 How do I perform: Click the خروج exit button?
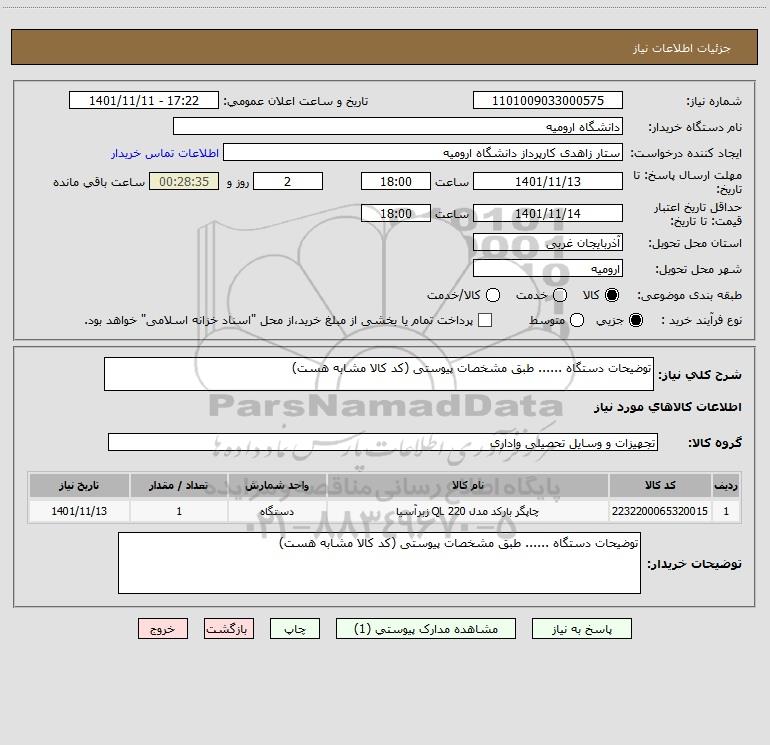point(163,629)
